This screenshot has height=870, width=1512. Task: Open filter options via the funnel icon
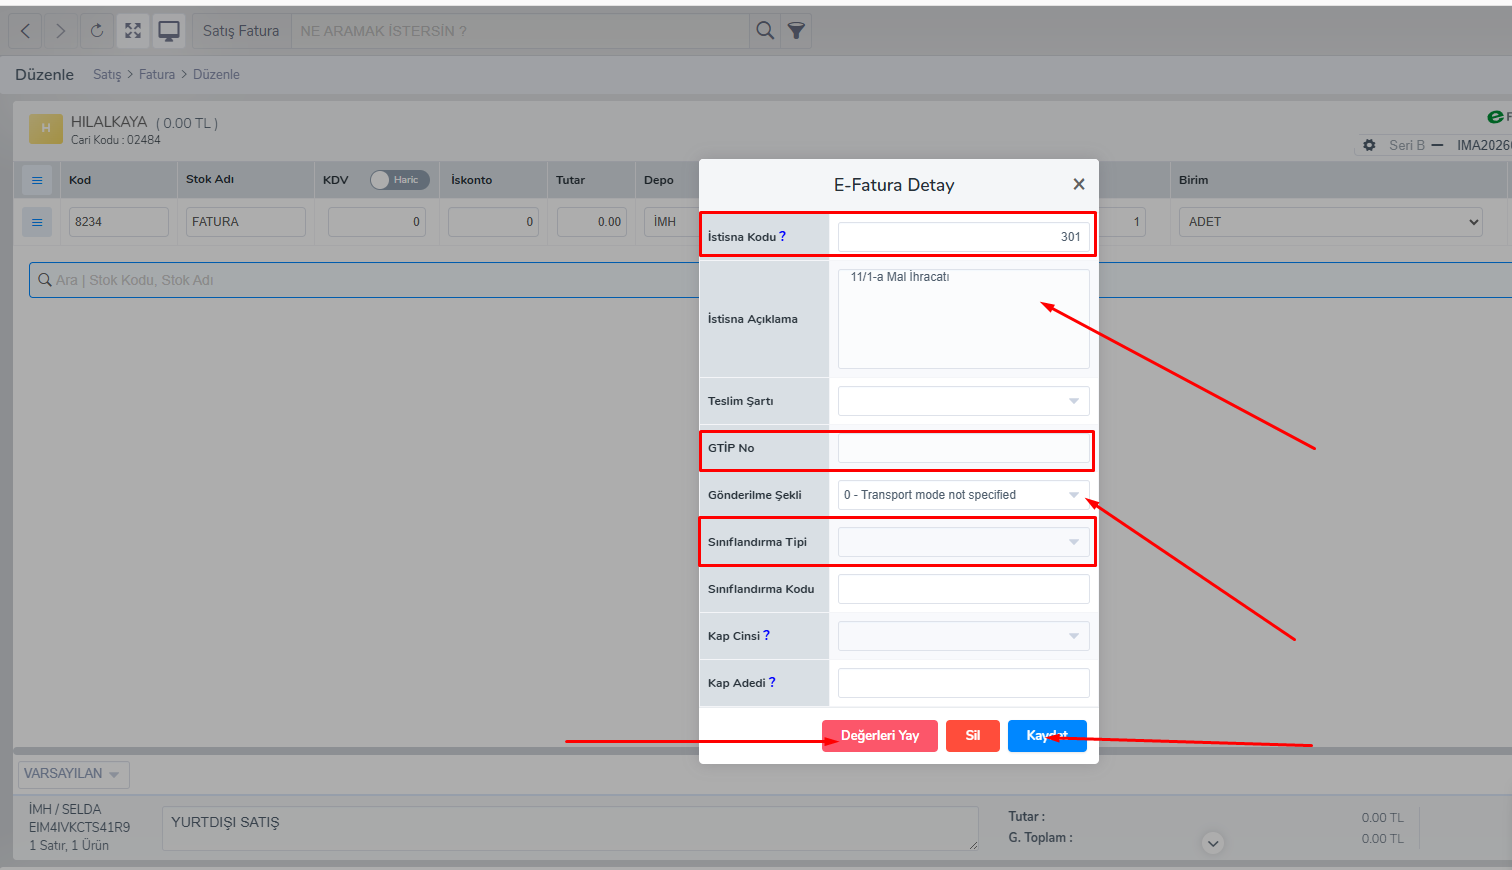click(x=796, y=31)
